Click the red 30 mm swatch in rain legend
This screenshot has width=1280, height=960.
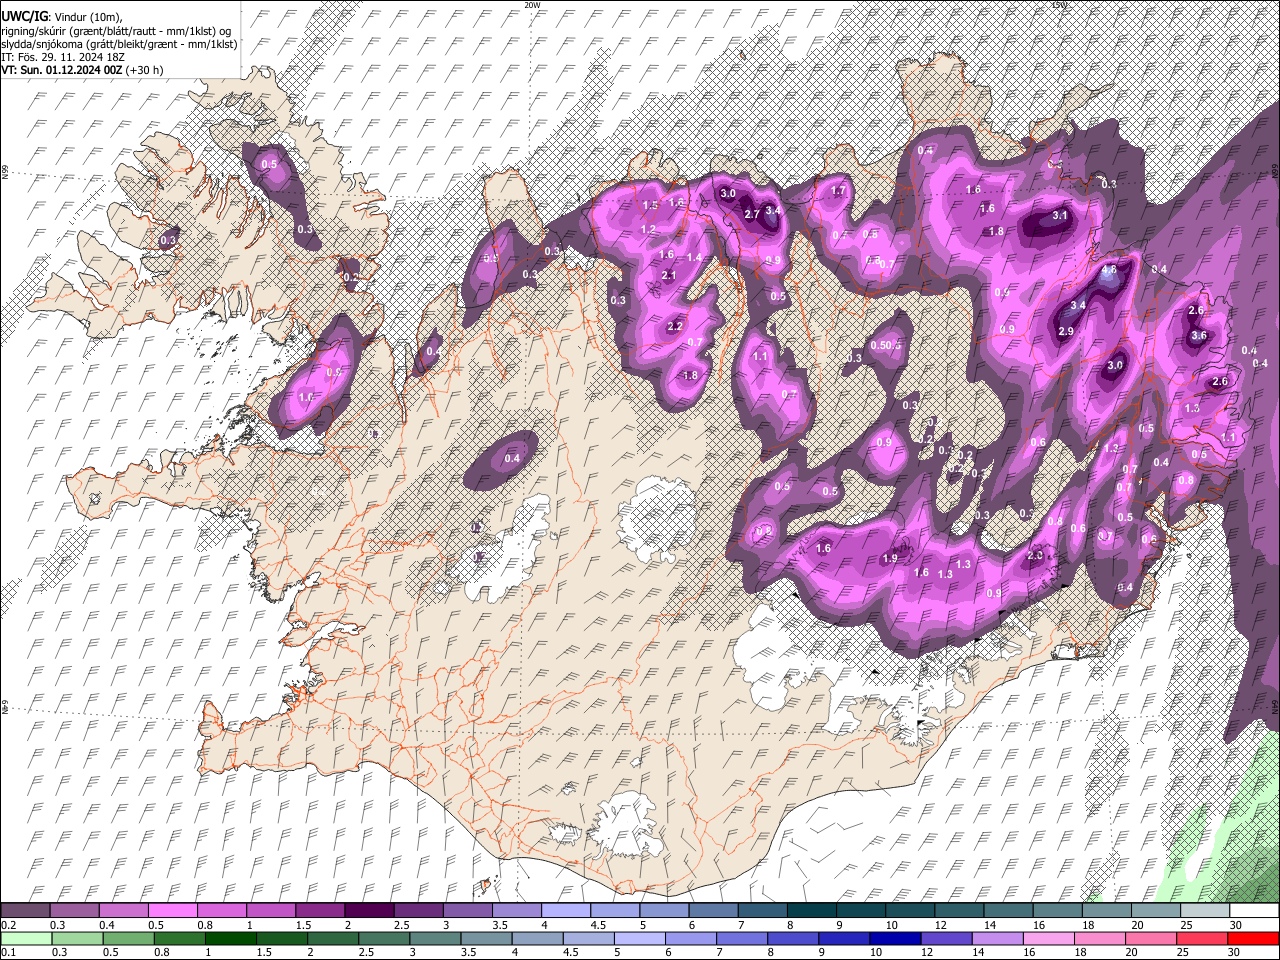coord(1253,938)
